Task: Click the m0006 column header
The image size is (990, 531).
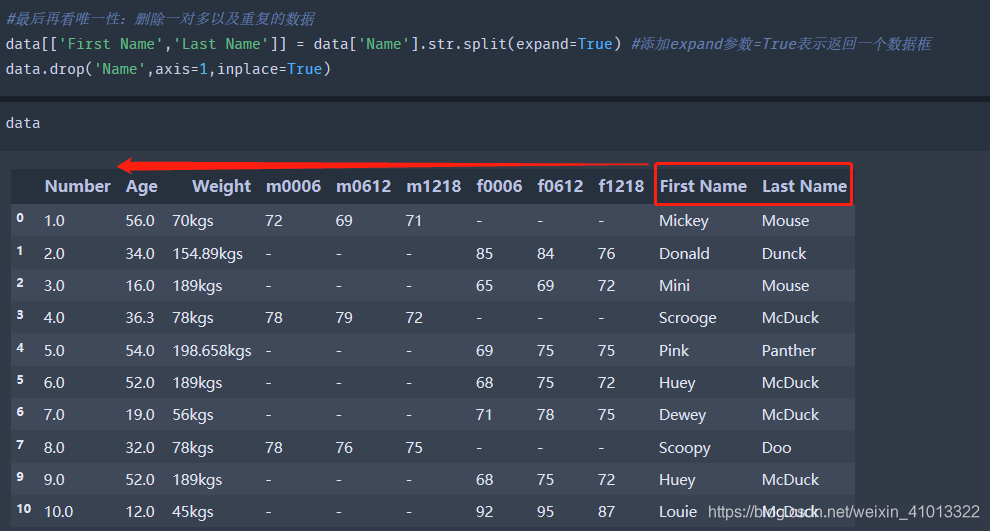Action: [x=293, y=186]
